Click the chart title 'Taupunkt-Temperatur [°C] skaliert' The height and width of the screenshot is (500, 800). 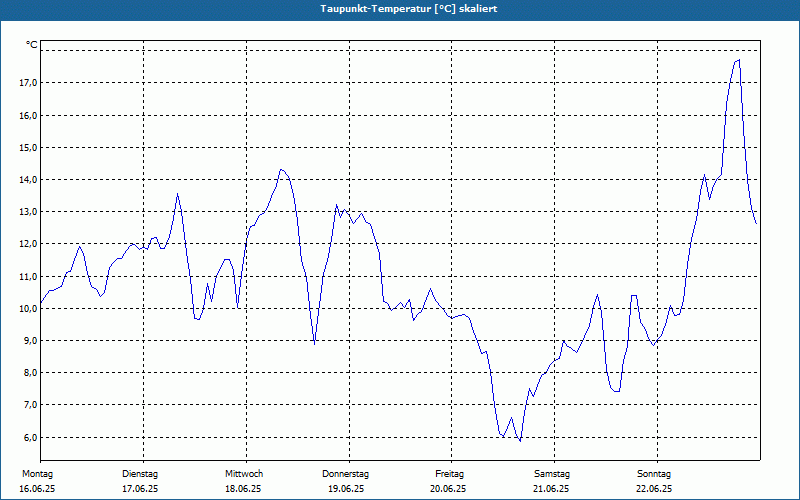(409, 9)
